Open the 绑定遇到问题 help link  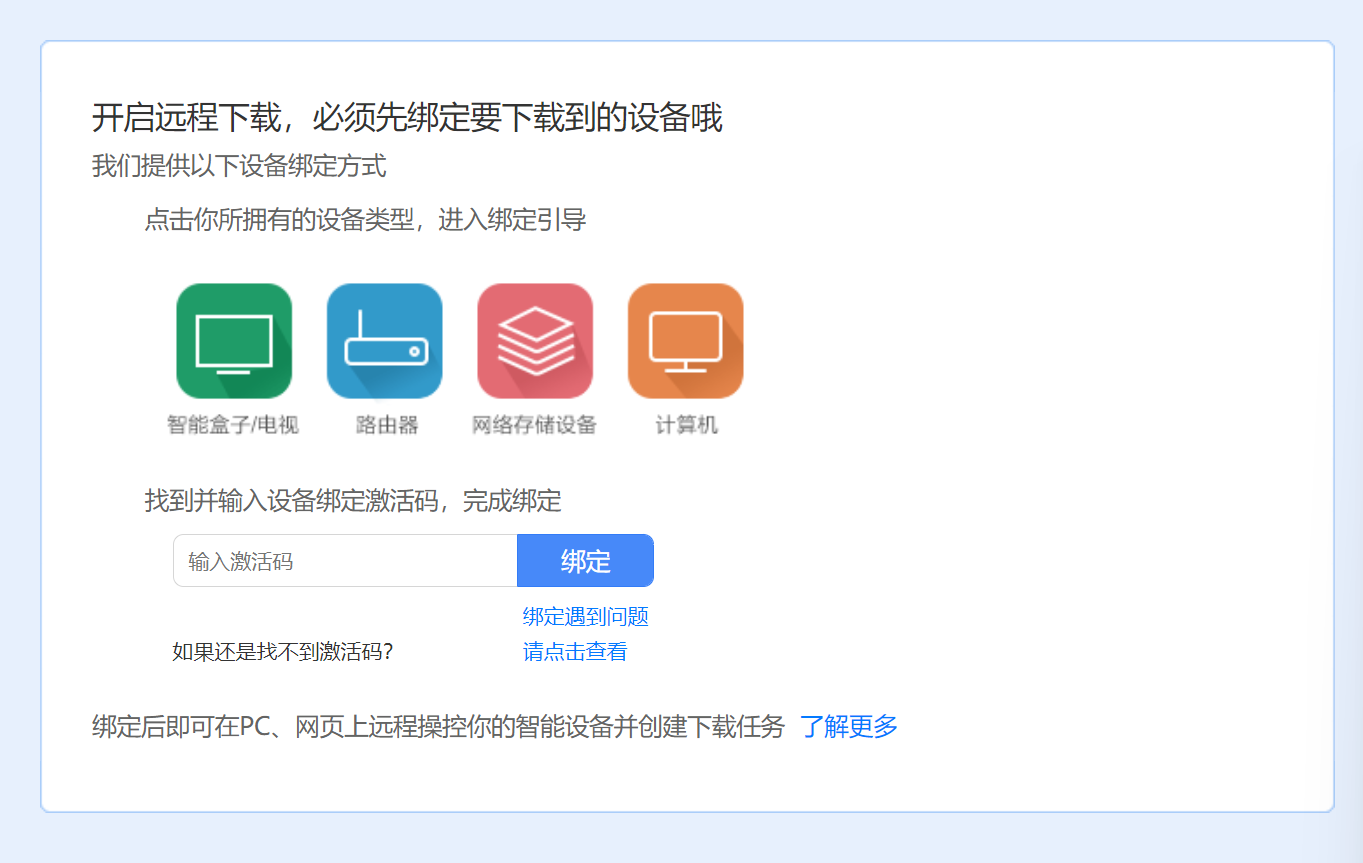pos(585,616)
